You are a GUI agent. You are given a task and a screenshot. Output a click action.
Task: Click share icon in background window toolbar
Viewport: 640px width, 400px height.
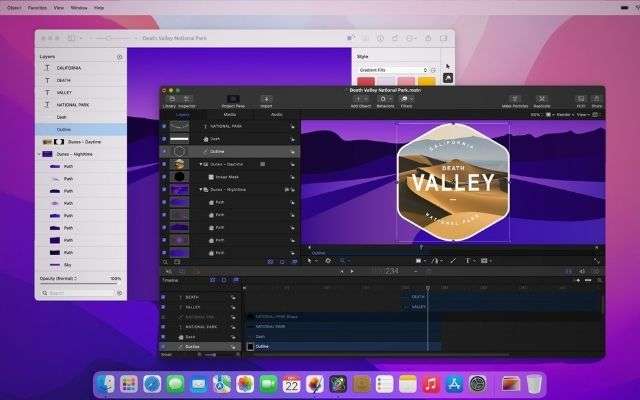[x=428, y=38]
